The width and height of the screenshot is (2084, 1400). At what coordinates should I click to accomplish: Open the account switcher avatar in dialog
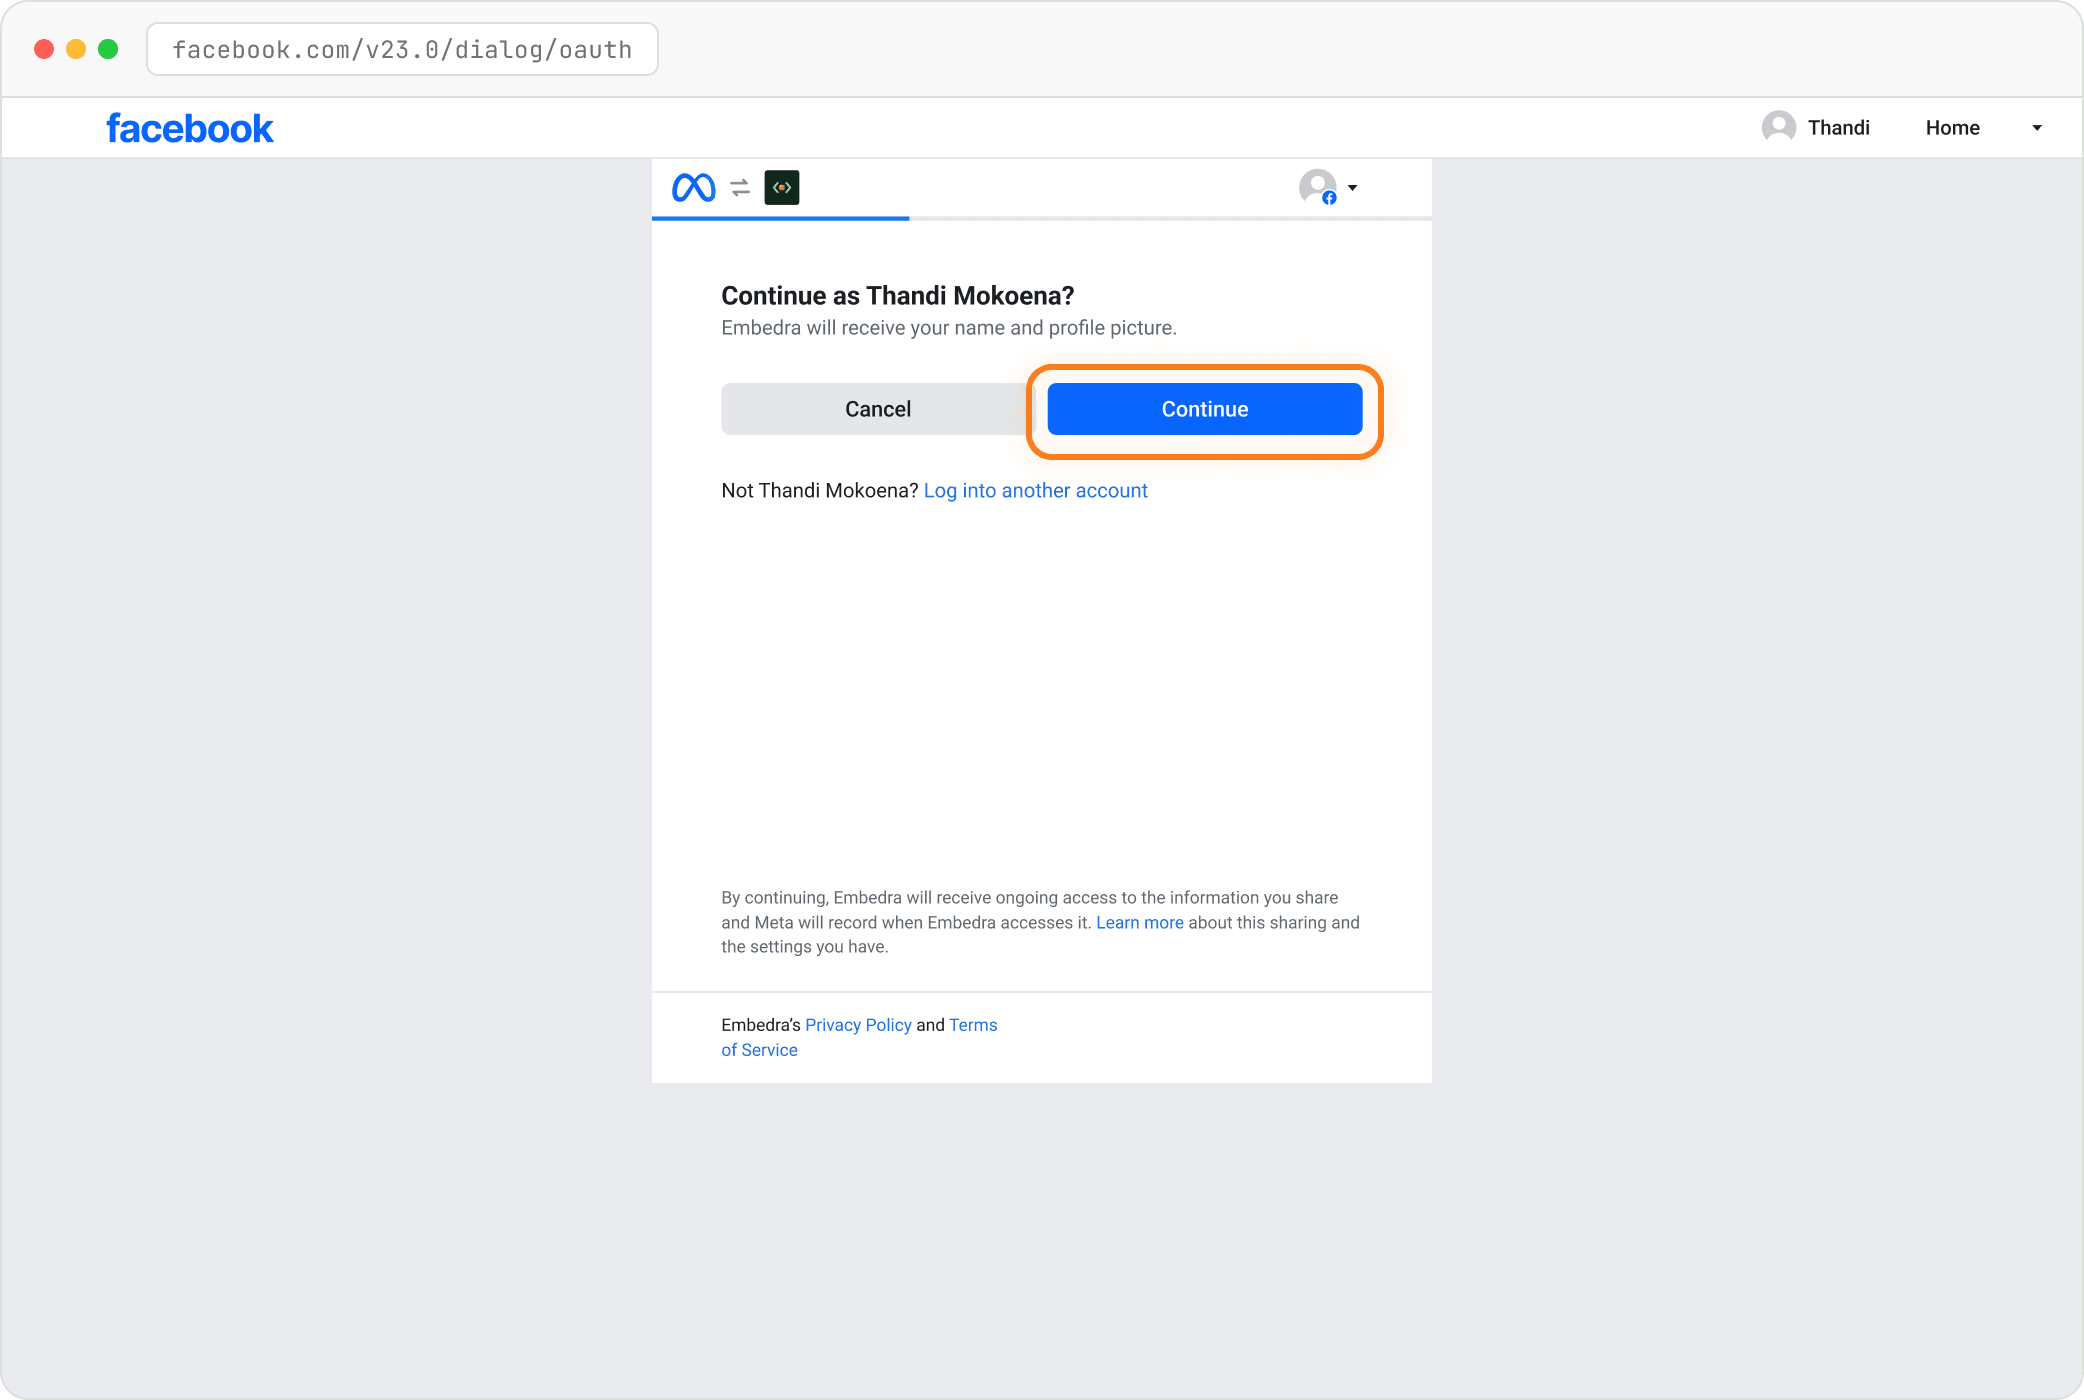(1318, 187)
